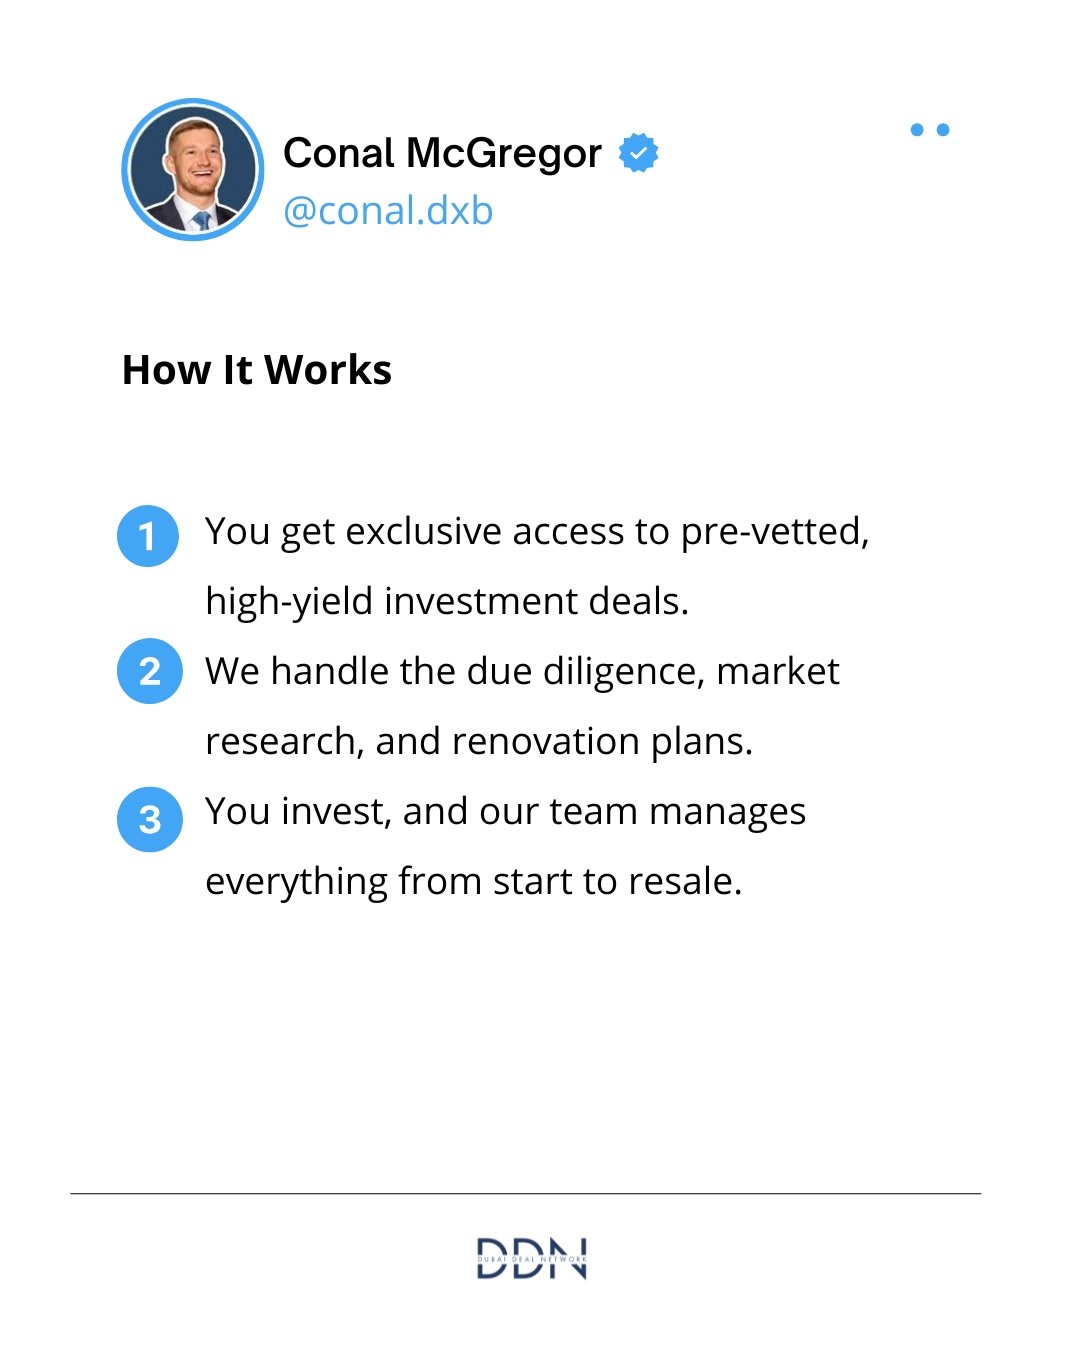Click the left dot of options menu

click(x=917, y=130)
